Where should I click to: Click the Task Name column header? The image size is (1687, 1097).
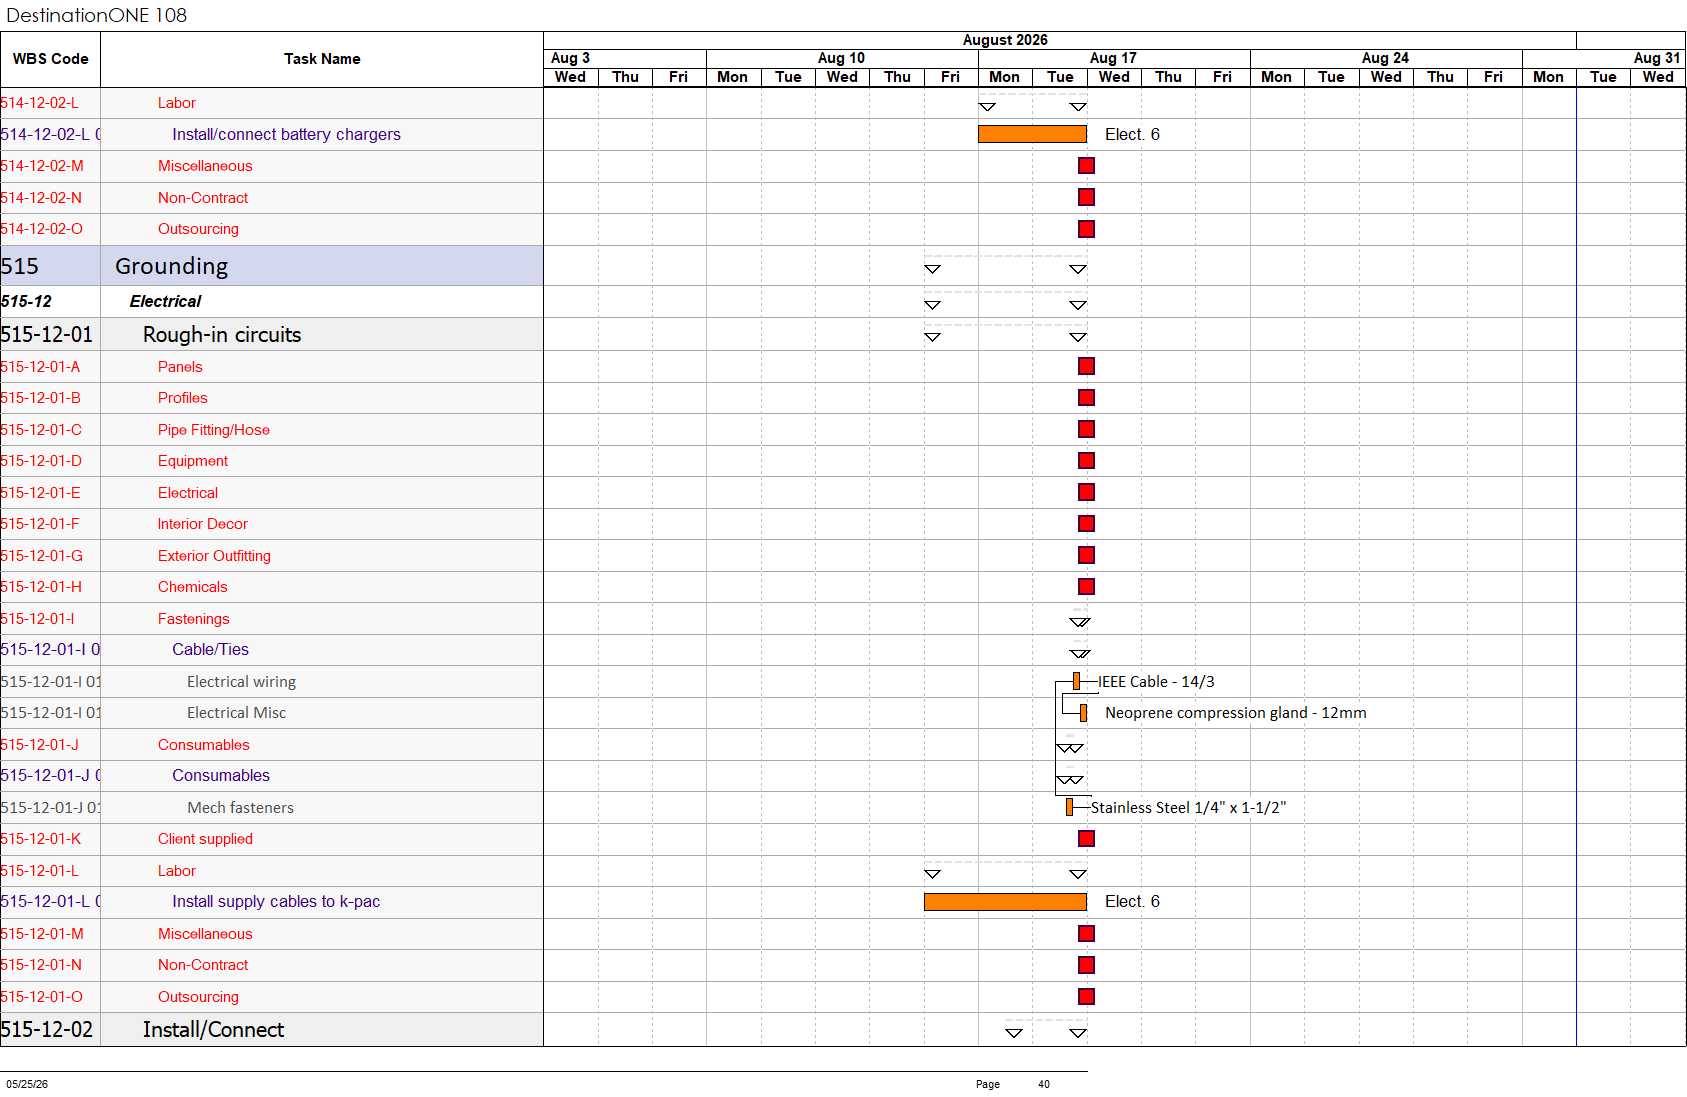point(322,59)
